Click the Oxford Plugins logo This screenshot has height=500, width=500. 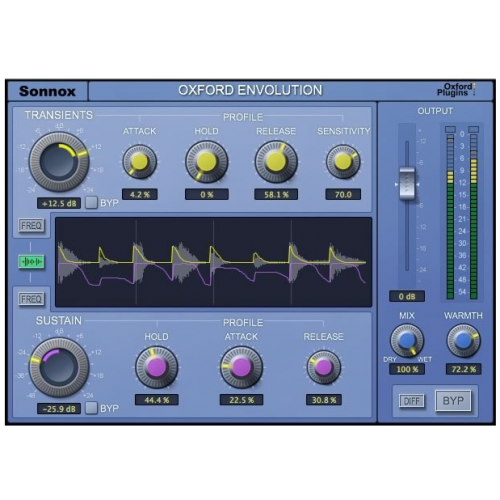click(456, 90)
